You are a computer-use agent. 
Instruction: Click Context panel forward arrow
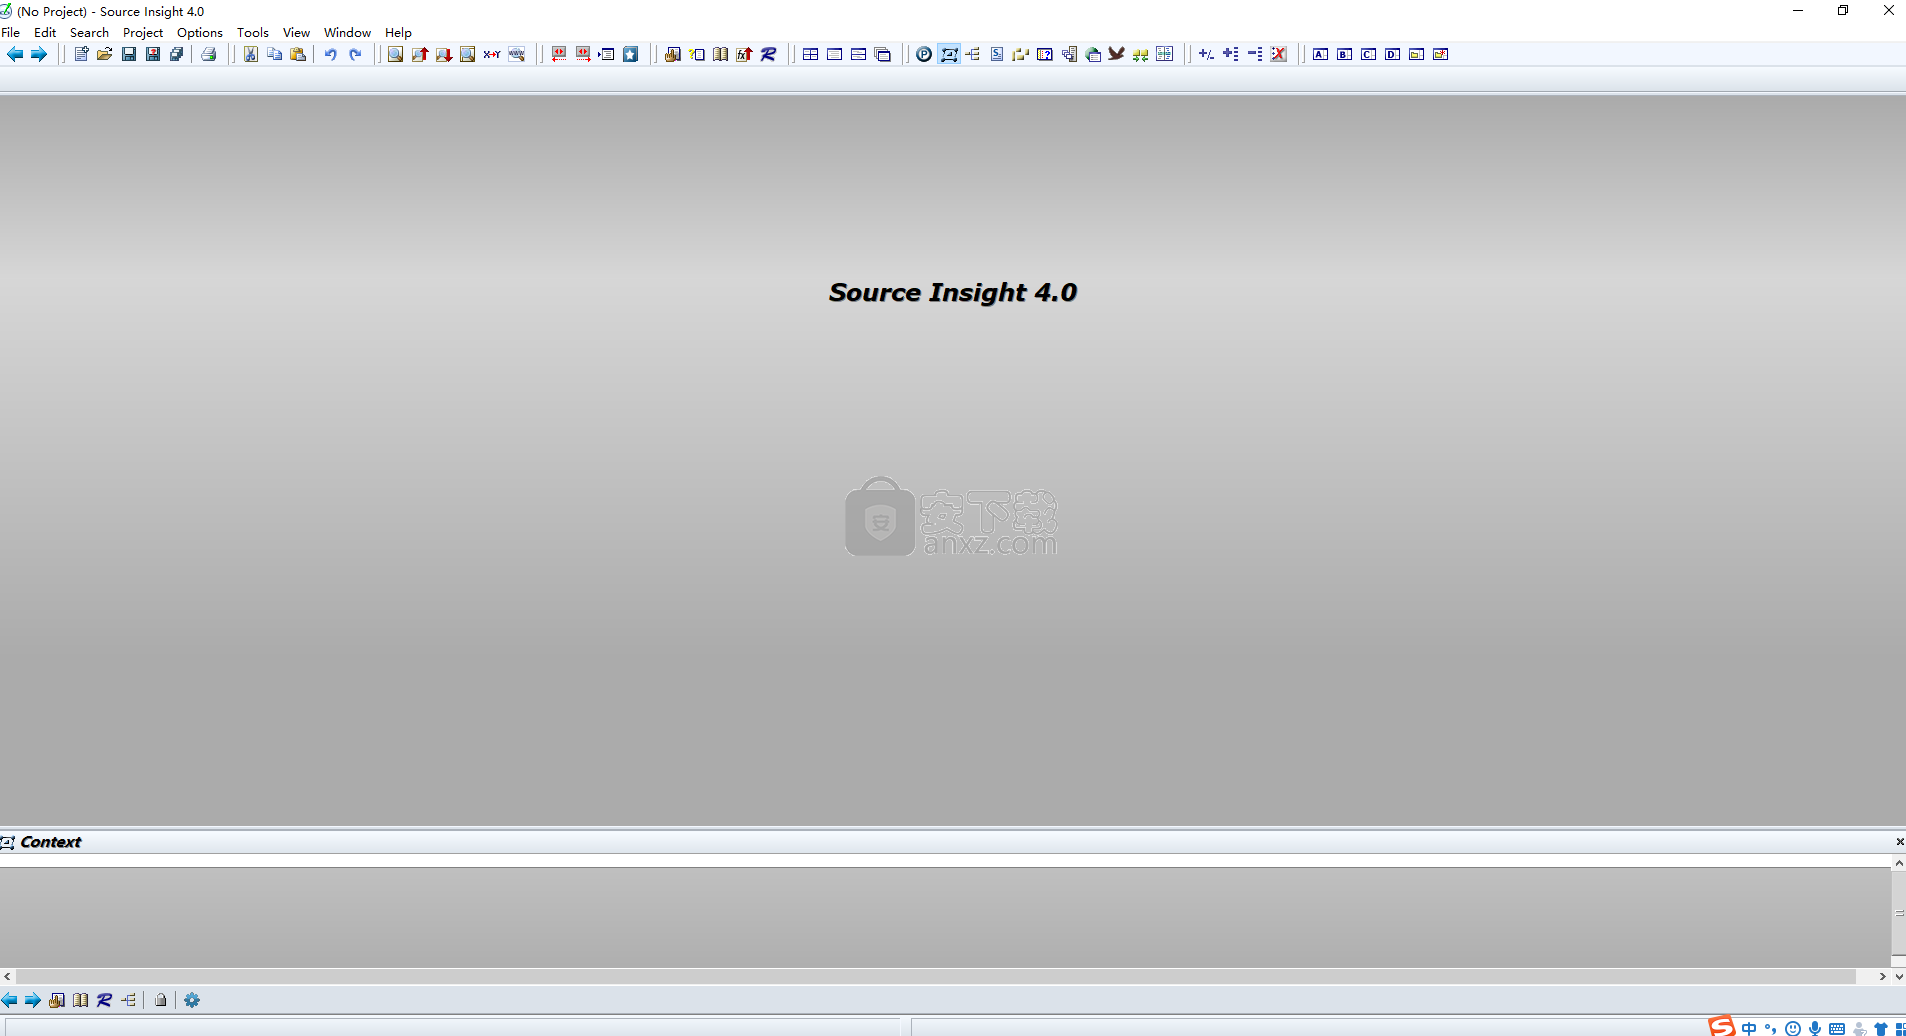33,1000
